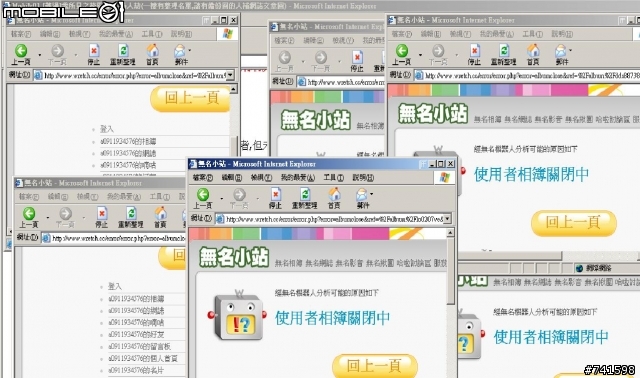Click the Refresh icon in the top-right window
Viewport: 640px width, 378px height.
click(504, 51)
